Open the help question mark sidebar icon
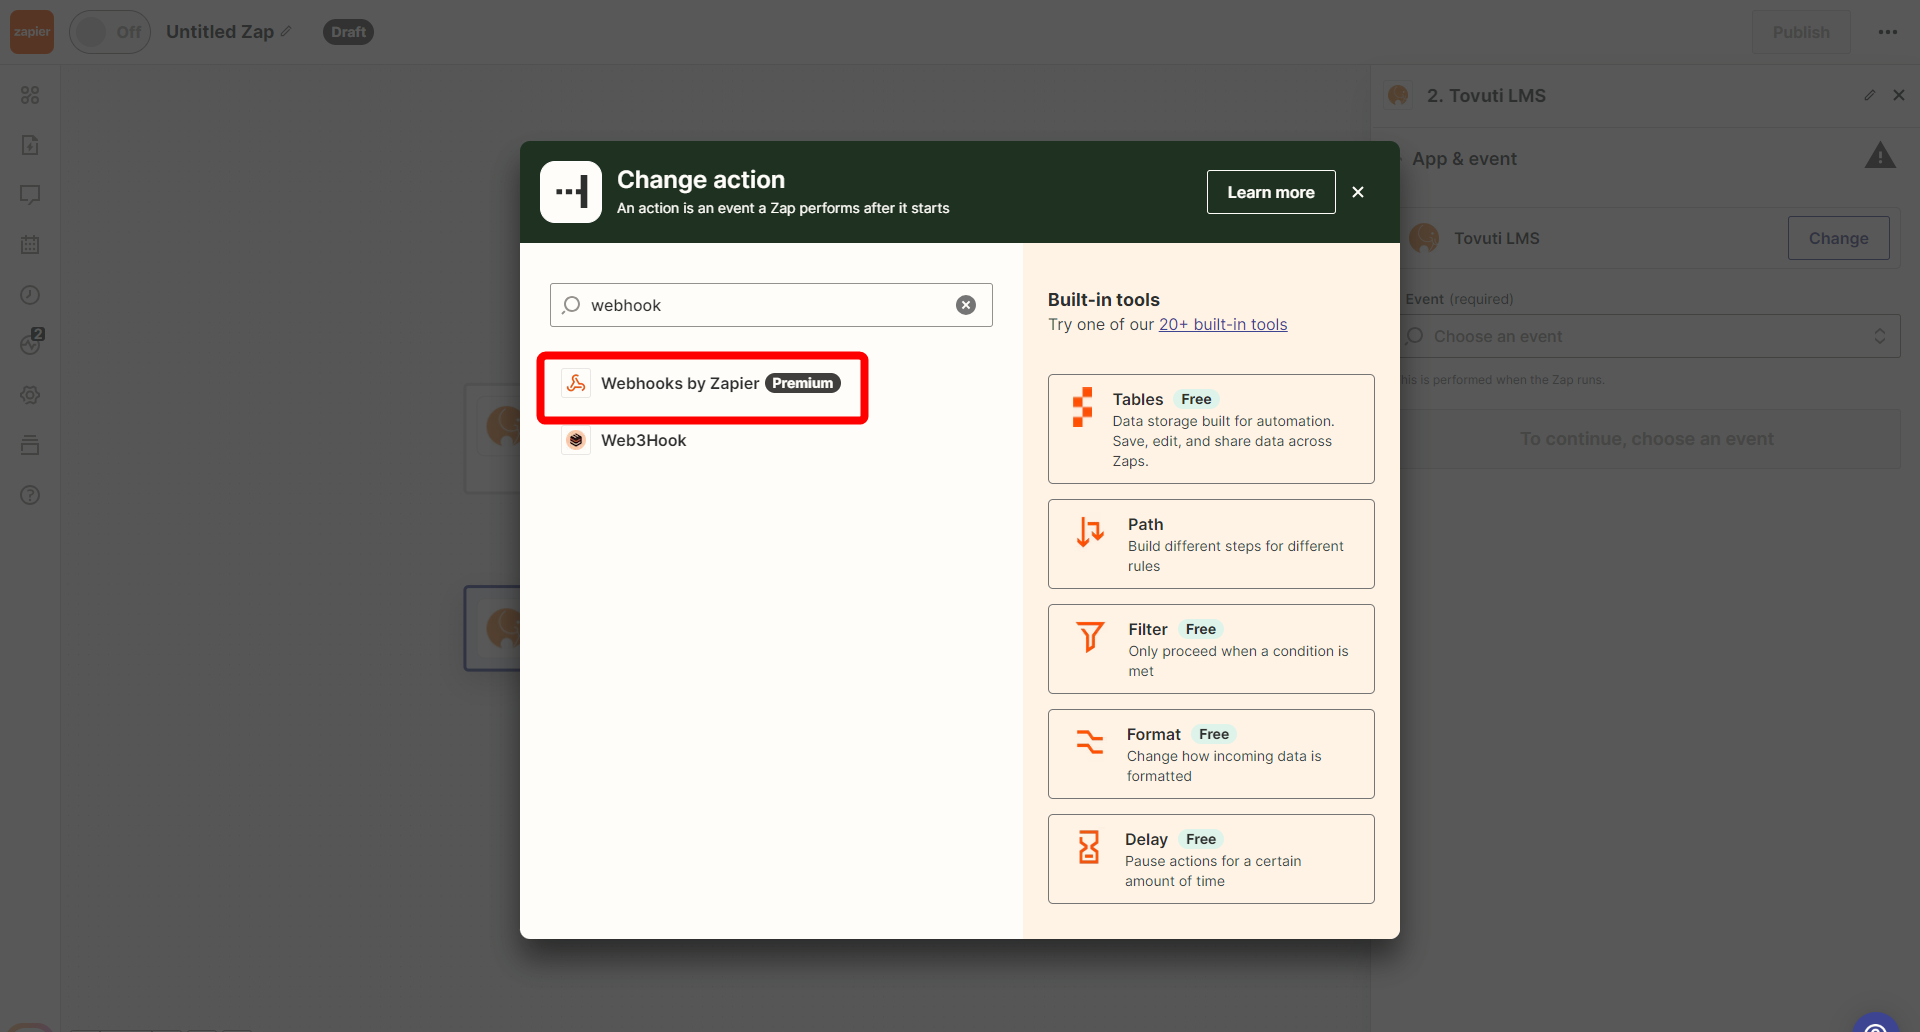1920x1032 pixels. click(x=30, y=495)
